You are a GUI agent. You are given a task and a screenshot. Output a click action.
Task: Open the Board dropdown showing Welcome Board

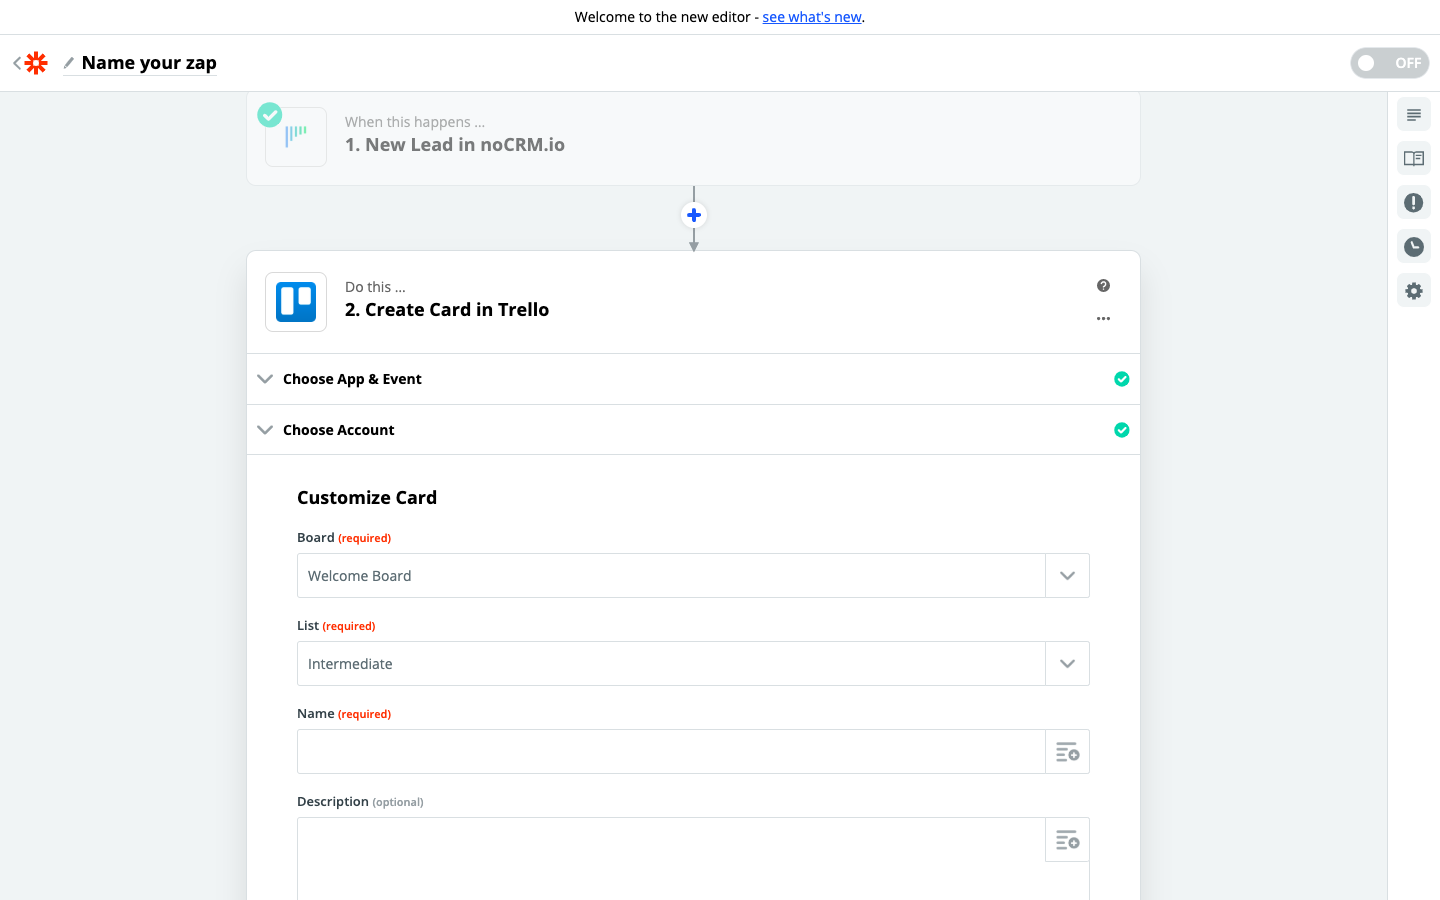click(x=1067, y=575)
